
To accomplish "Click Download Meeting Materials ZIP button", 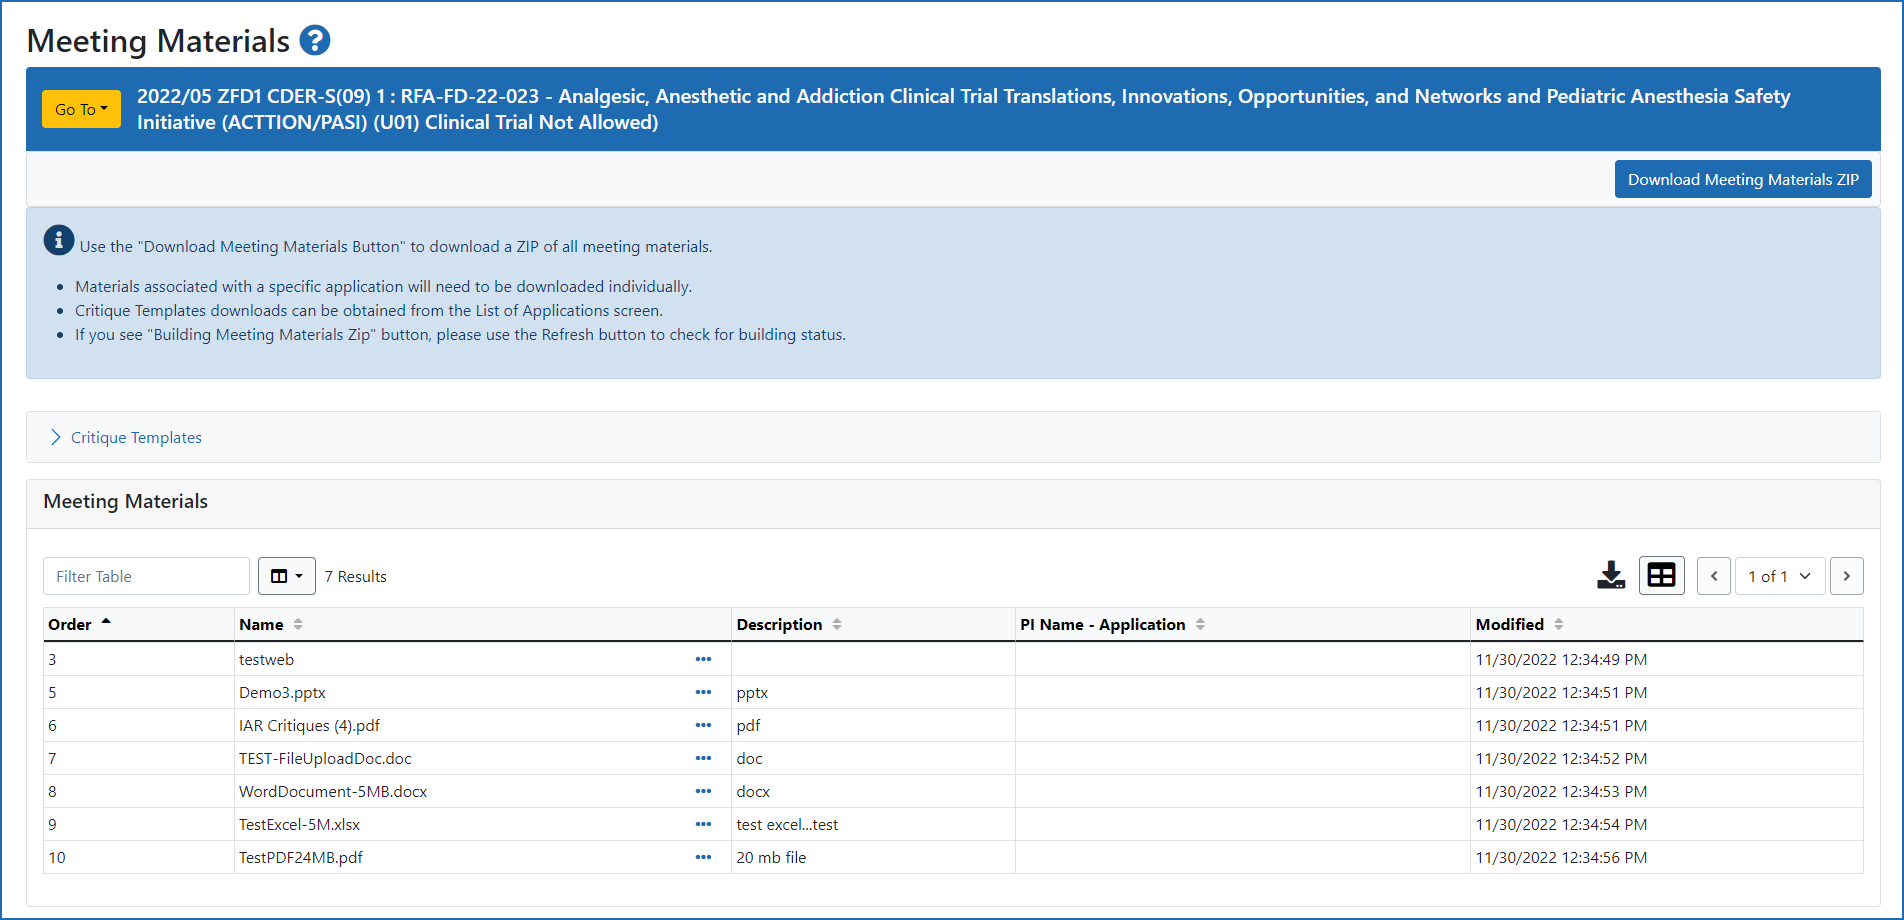I will pos(1743,179).
